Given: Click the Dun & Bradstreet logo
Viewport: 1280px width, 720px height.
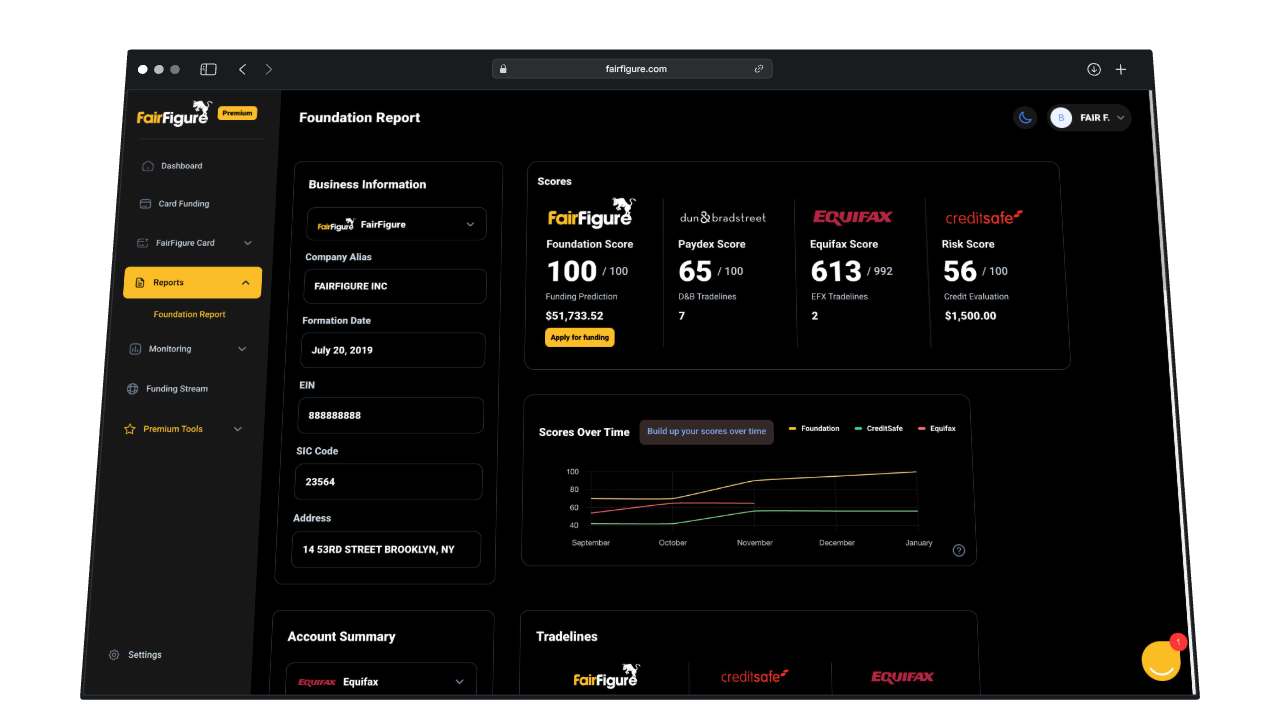Looking at the screenshot, I should (723, 217).
